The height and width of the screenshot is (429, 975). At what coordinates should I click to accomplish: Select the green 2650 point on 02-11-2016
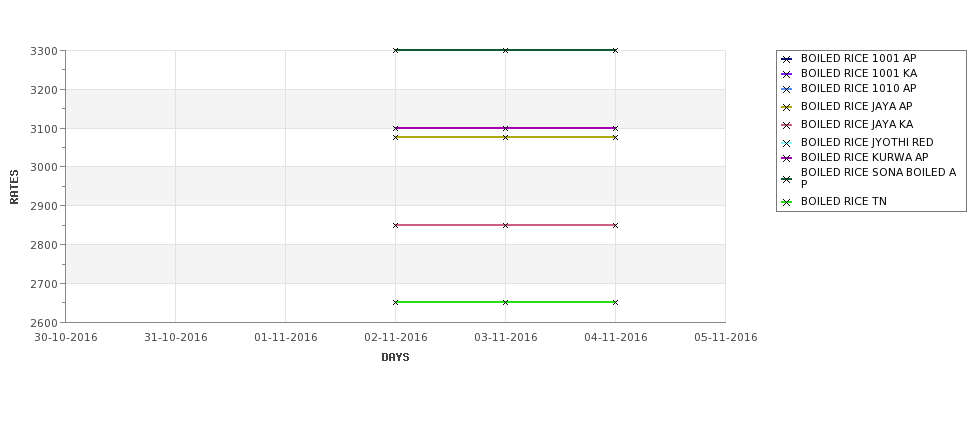395,302
